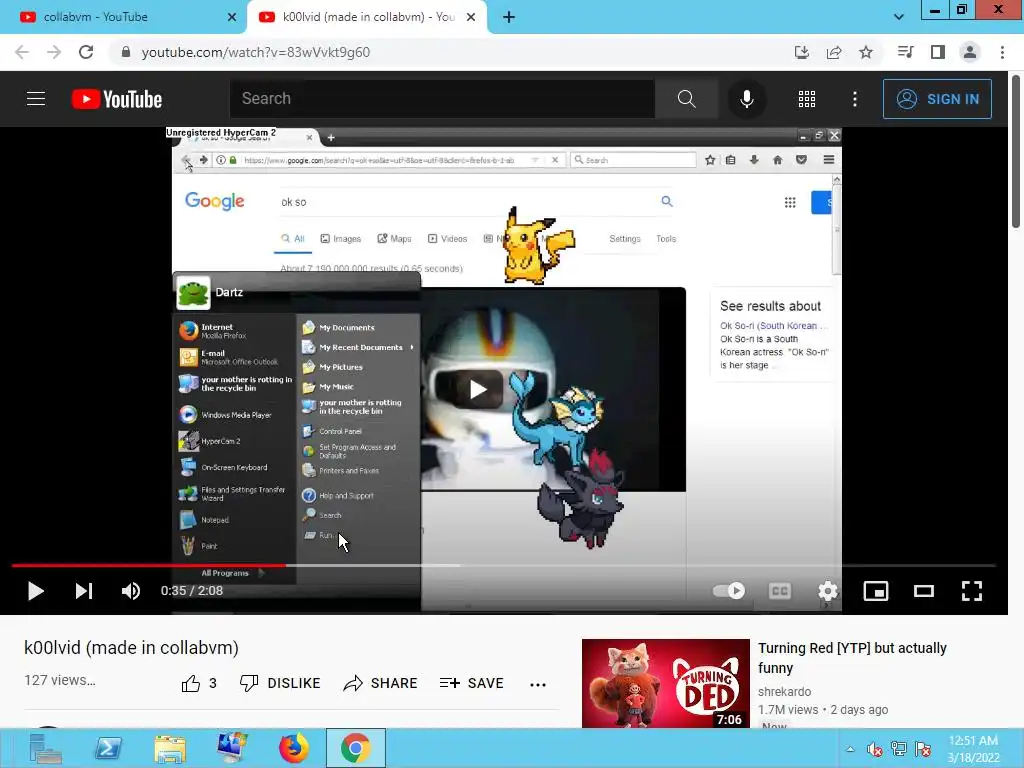1024x768 pixels.
Task: Open Chrome tab search dropdown chevron
Action: coord(899,17)
